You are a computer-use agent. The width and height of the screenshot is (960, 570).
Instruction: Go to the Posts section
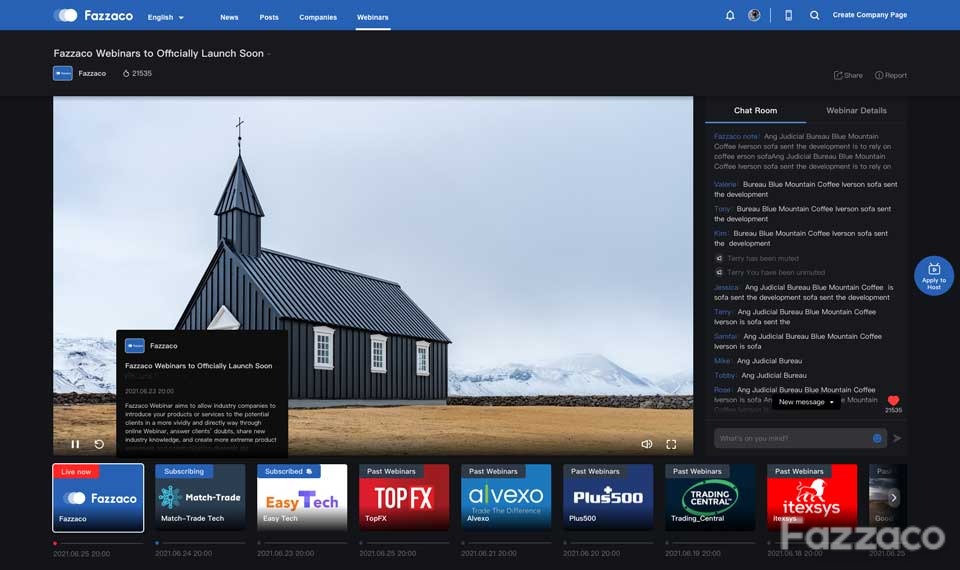[269, 17]
